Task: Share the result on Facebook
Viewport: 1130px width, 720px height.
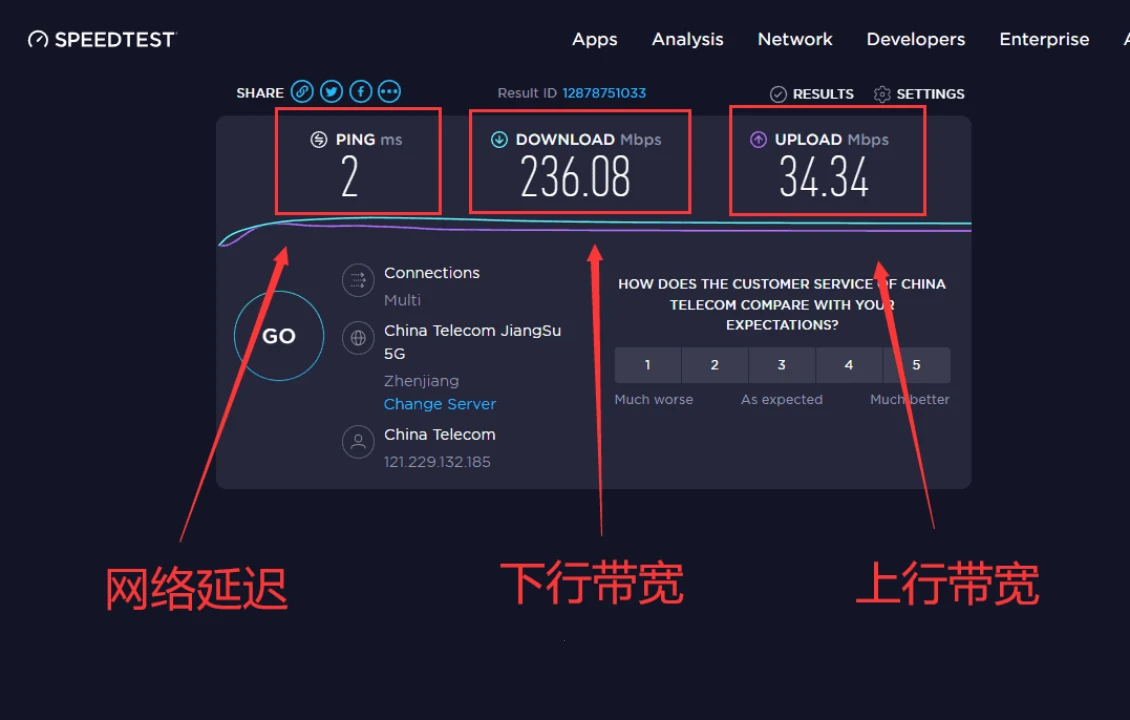Action: (x=361, y=92)
